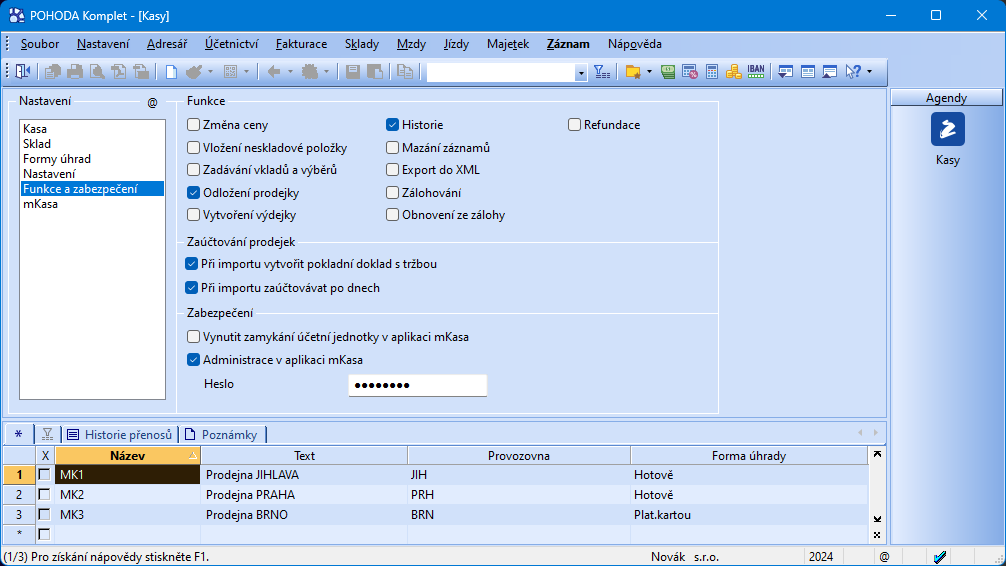
Task: Click the Provozovna column header
Action: pos(518,456)
